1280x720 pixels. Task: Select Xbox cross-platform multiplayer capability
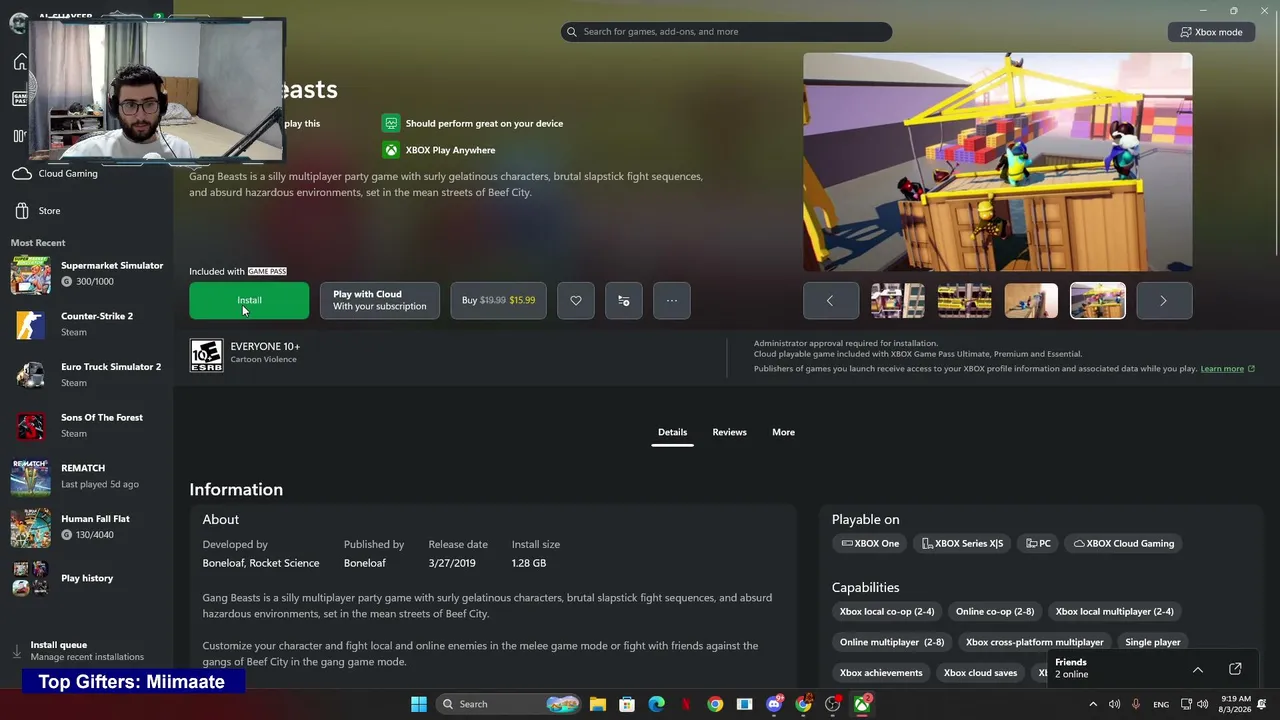[x=1035, y=642]
